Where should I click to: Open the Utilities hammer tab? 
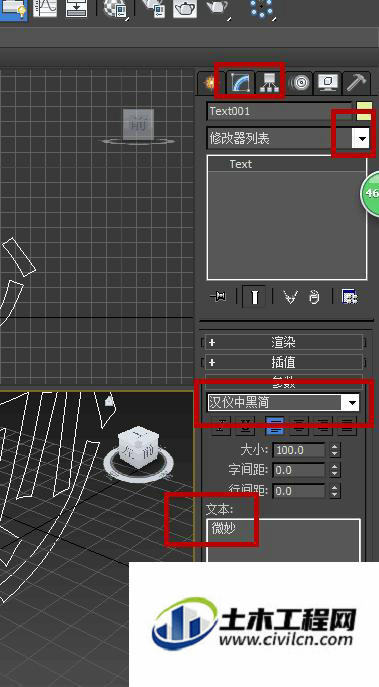tap(357, 82)
